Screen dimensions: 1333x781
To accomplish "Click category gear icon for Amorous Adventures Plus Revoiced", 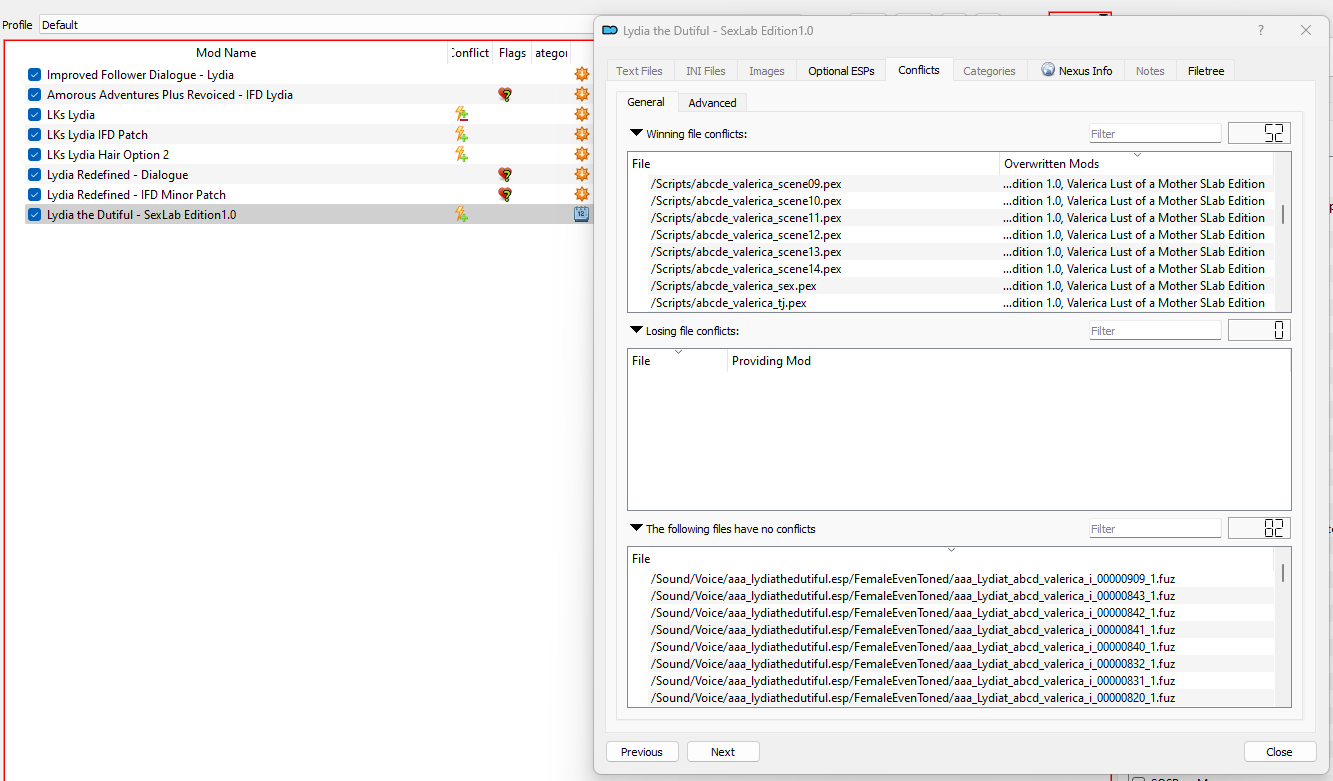I will [581, 95].
